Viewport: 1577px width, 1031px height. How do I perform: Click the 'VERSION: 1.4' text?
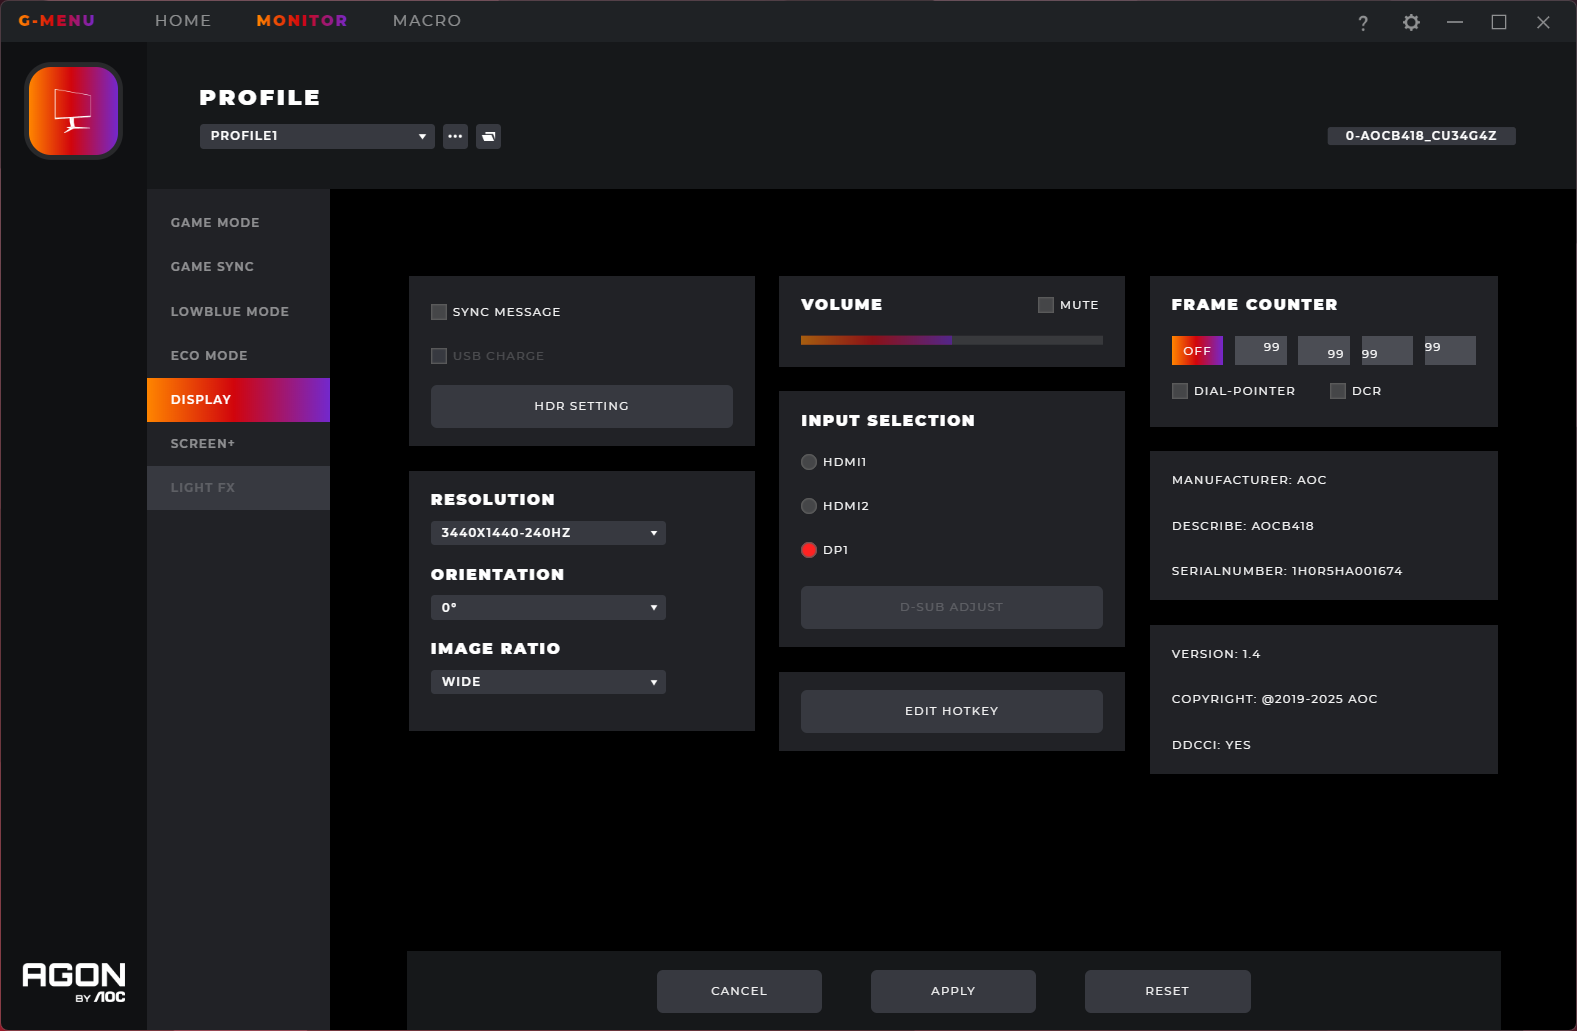[1216, 654]
